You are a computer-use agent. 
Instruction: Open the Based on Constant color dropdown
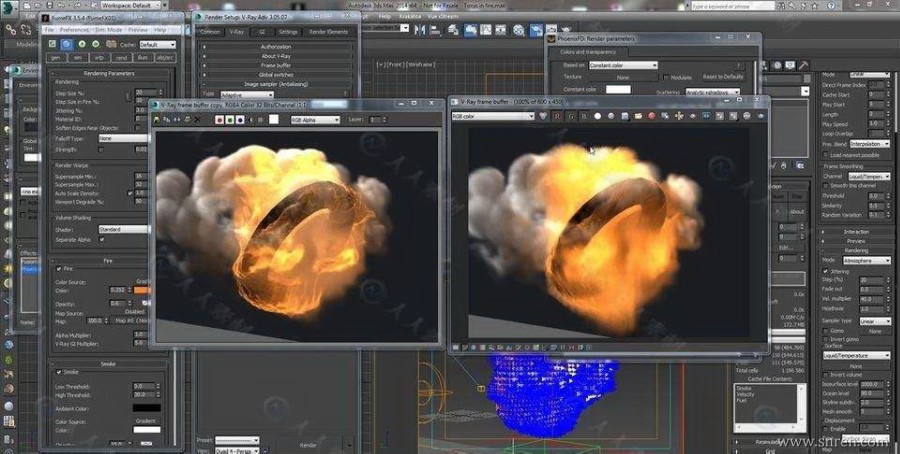pyautogui.click(x=623, y=65)
